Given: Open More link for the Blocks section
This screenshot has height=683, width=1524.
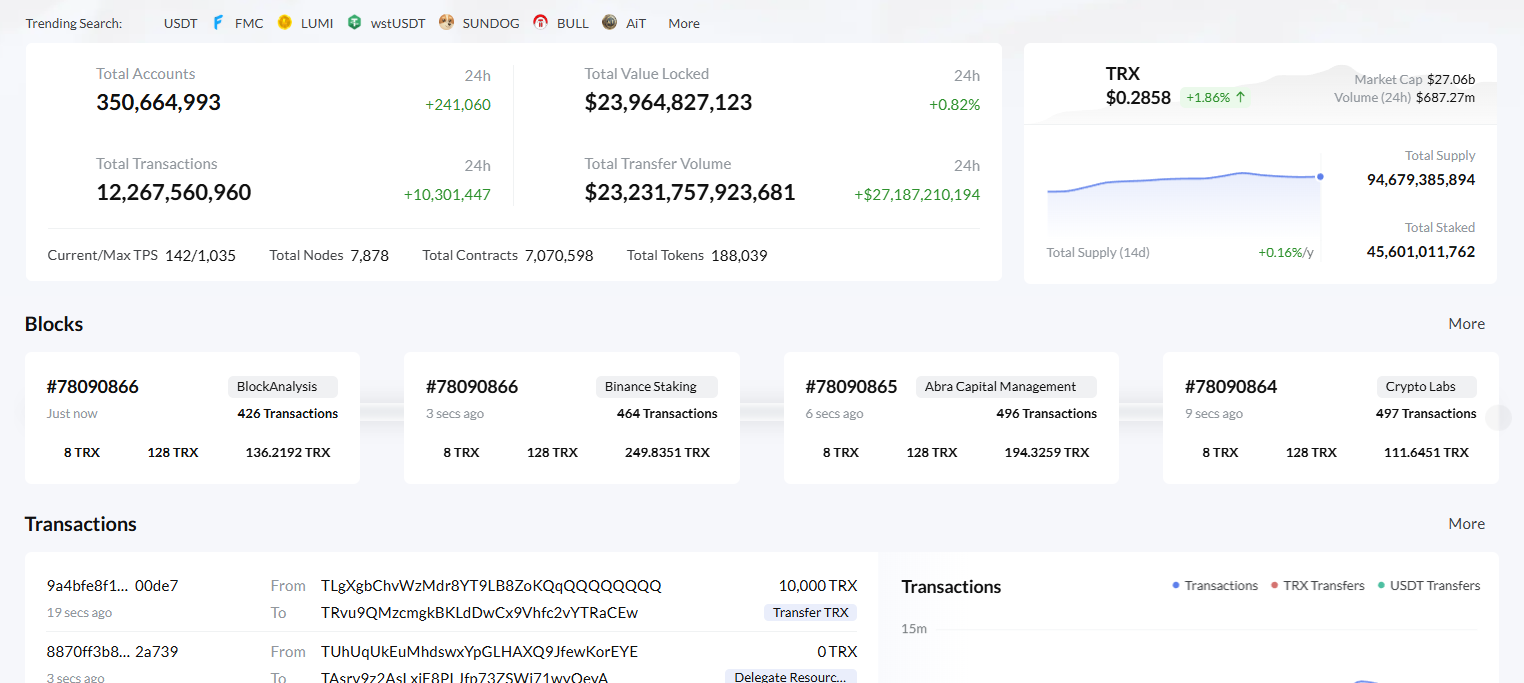Looking at the screenshot, I should [1466, 324].
